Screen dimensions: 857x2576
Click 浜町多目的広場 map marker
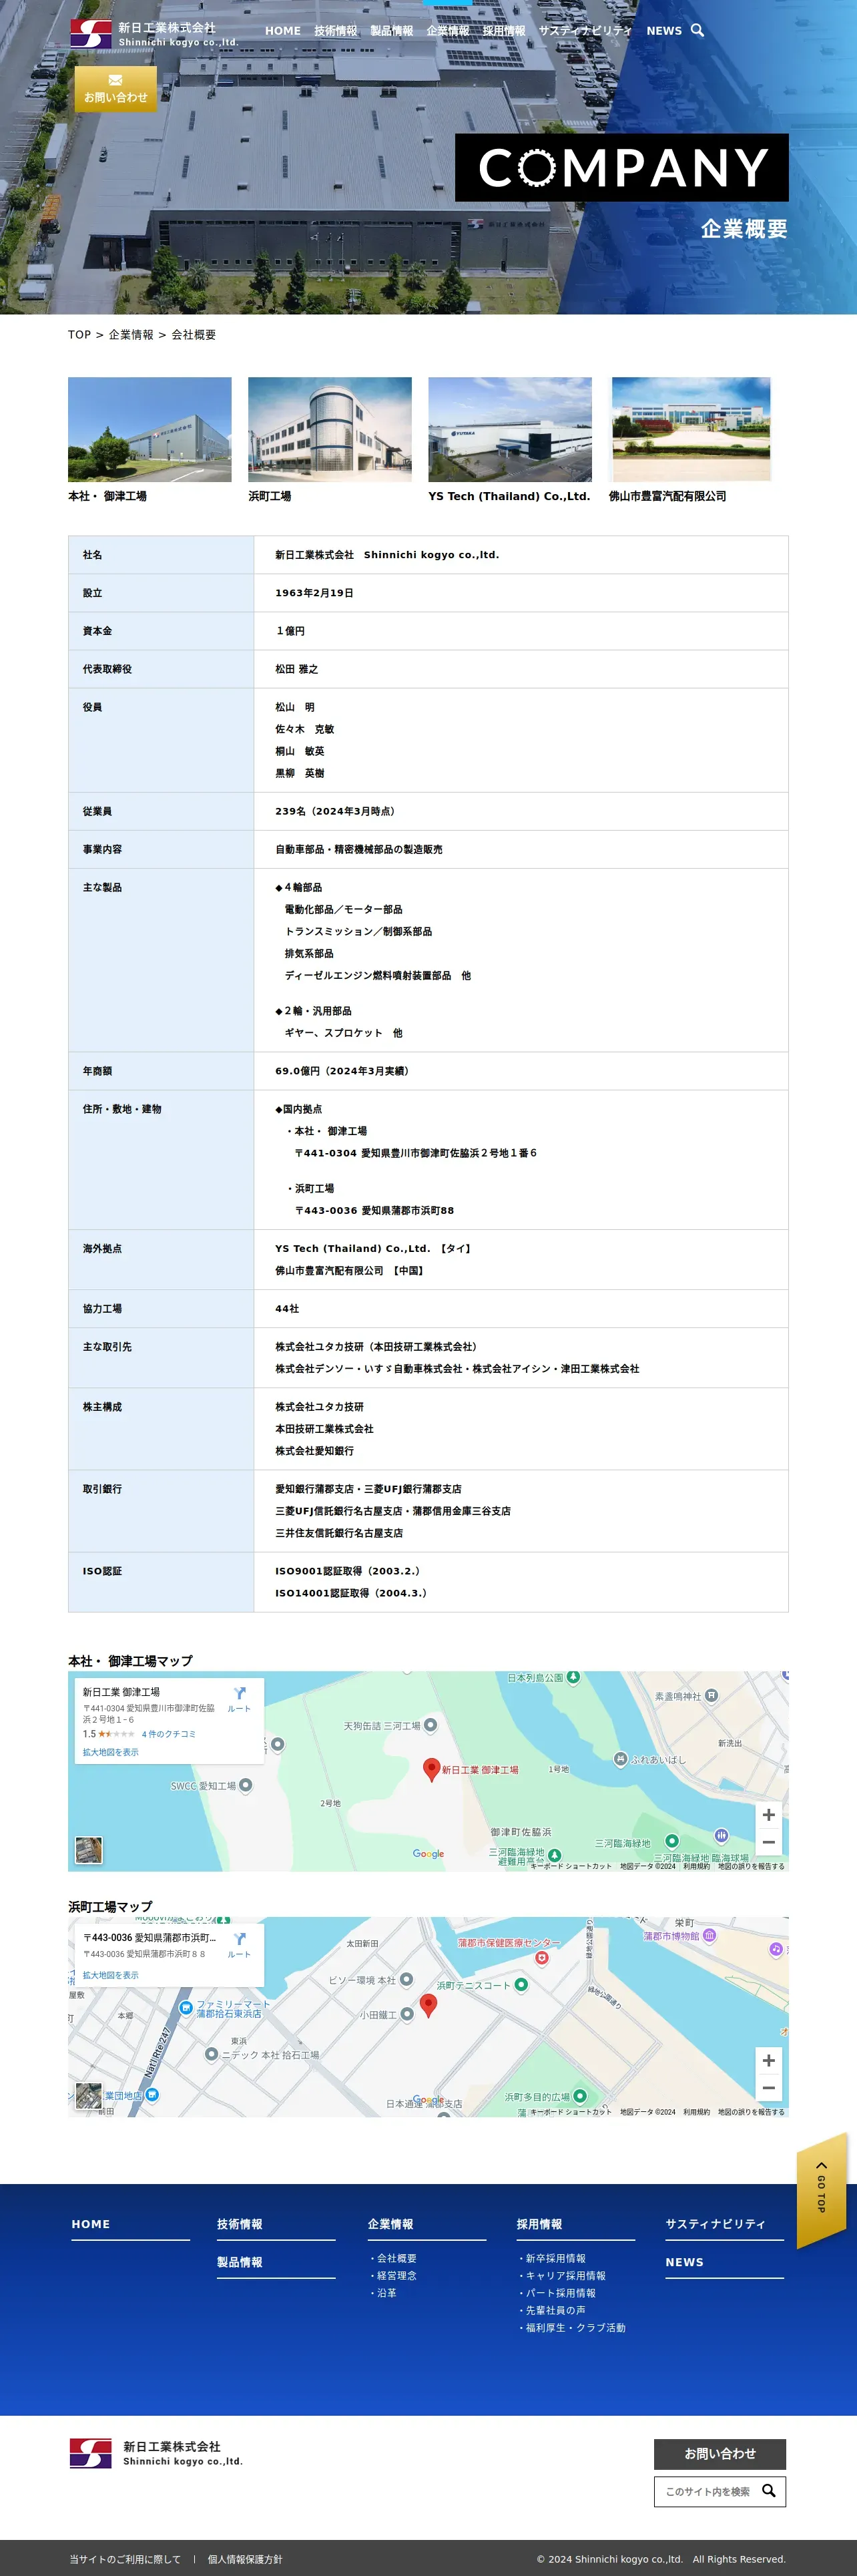[580, 2096]
